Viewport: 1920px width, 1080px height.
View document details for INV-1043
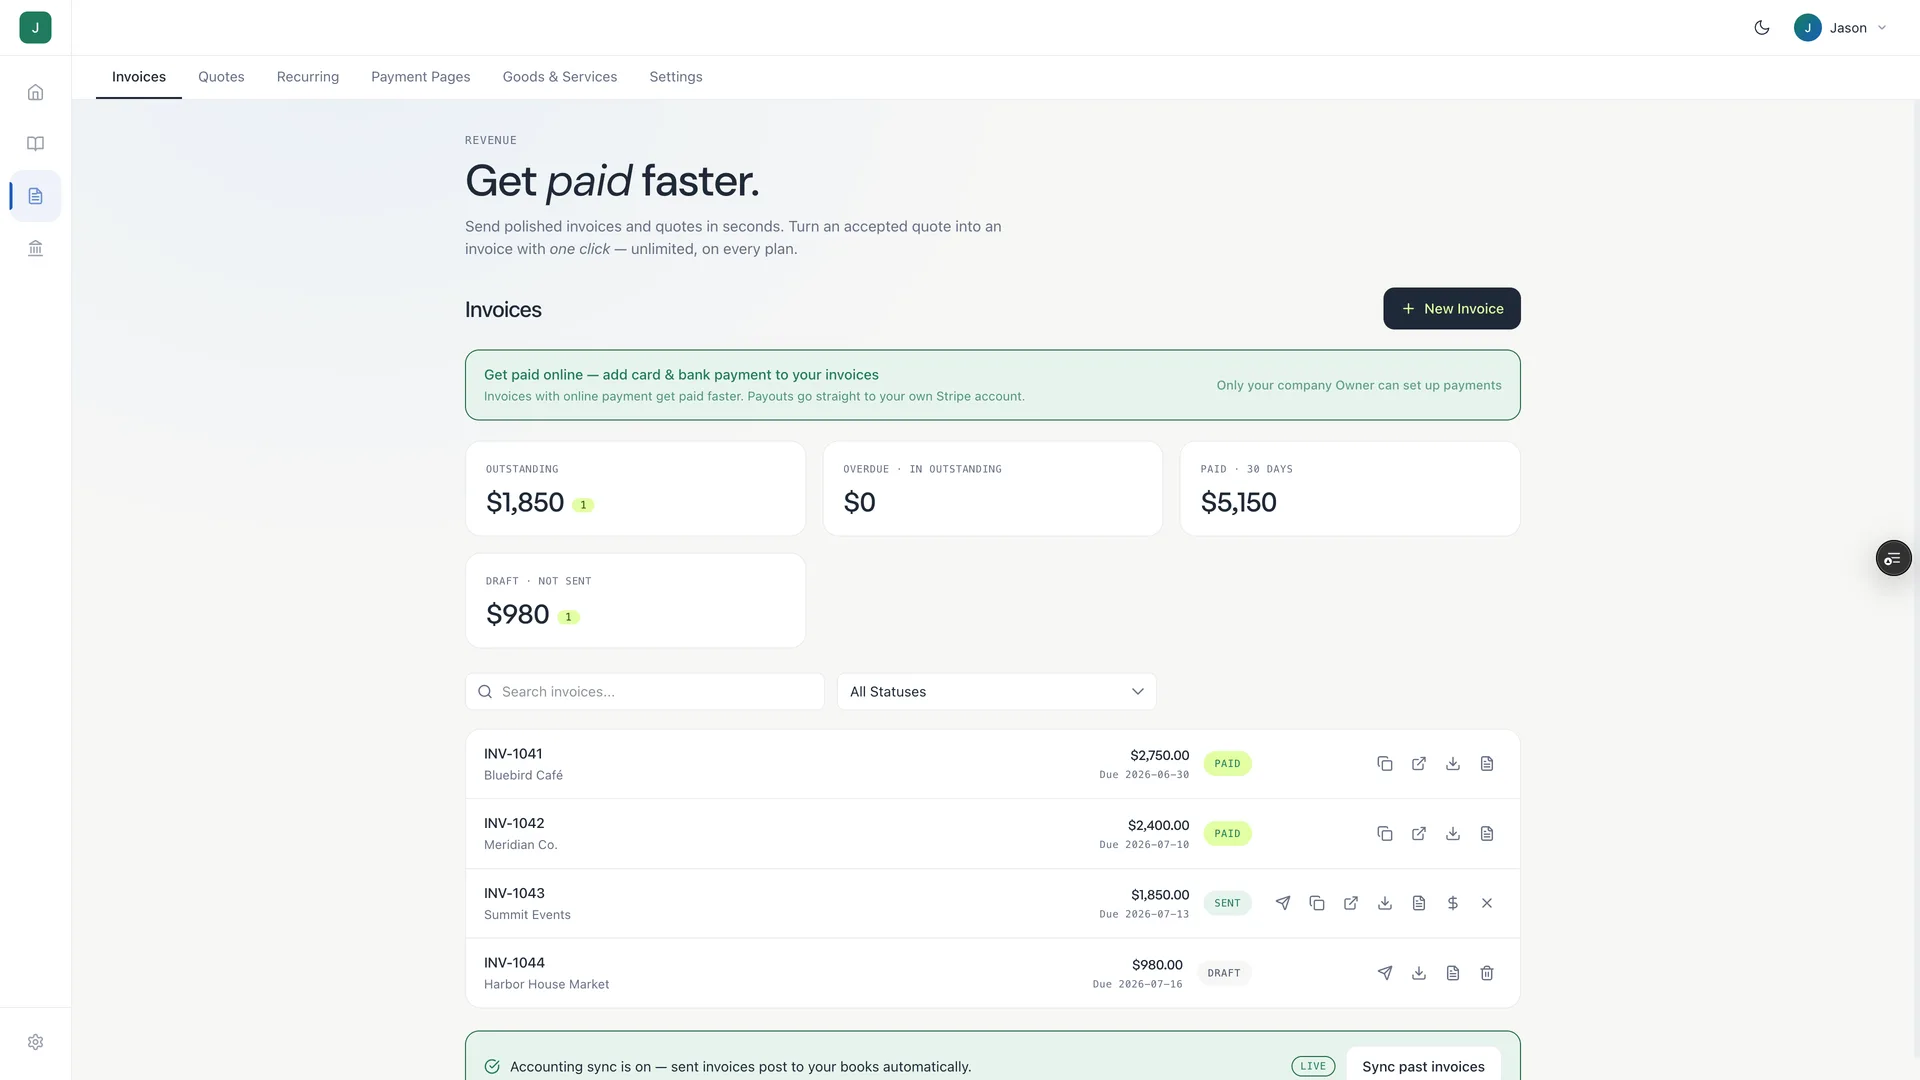1419,903
